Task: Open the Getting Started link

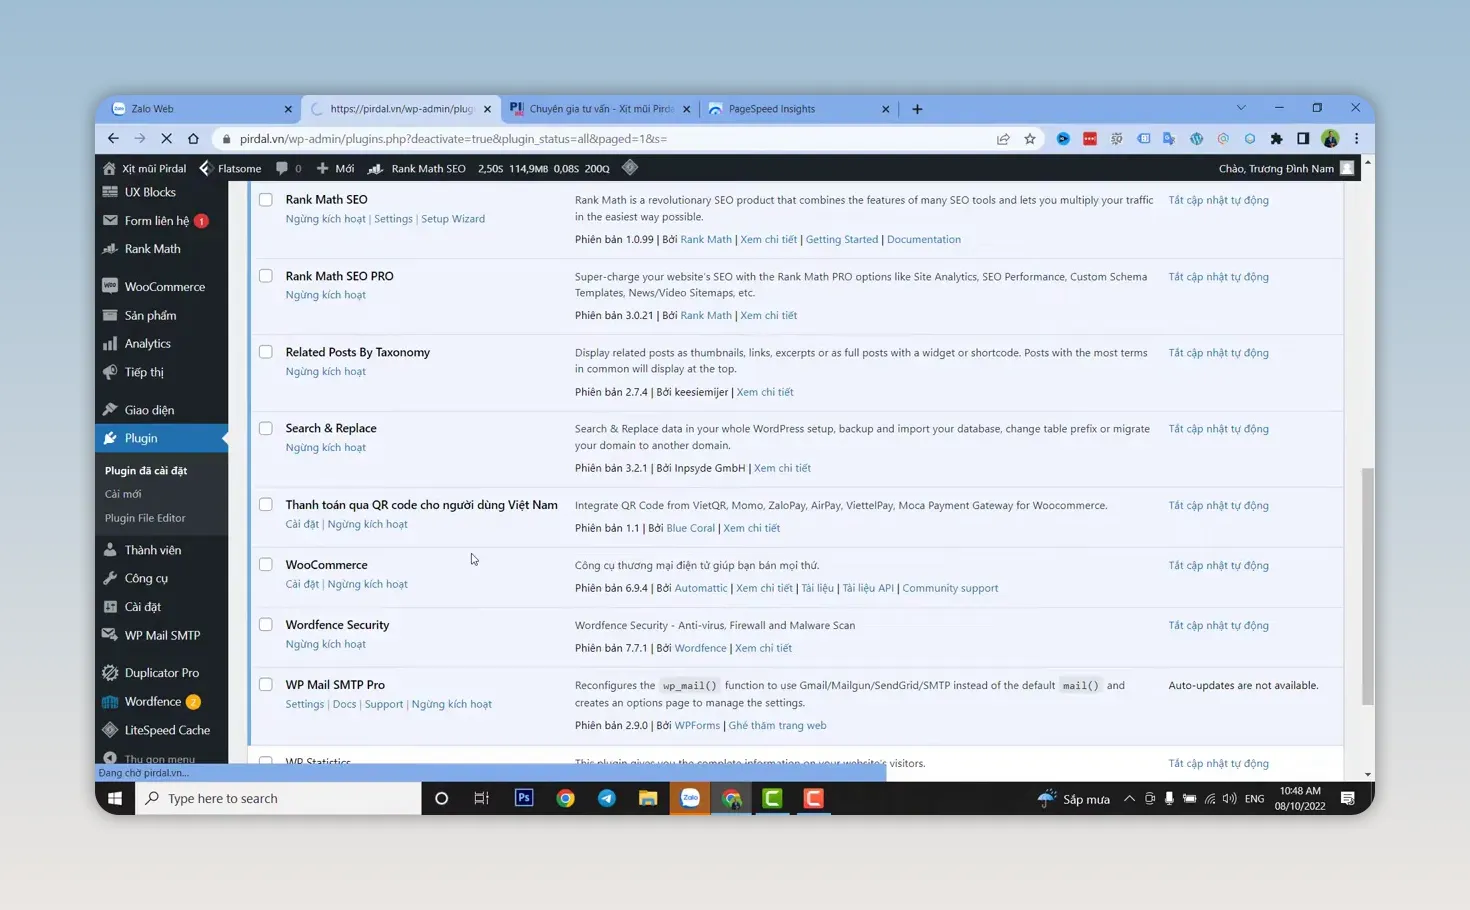Action: click(x=842, y=240)
